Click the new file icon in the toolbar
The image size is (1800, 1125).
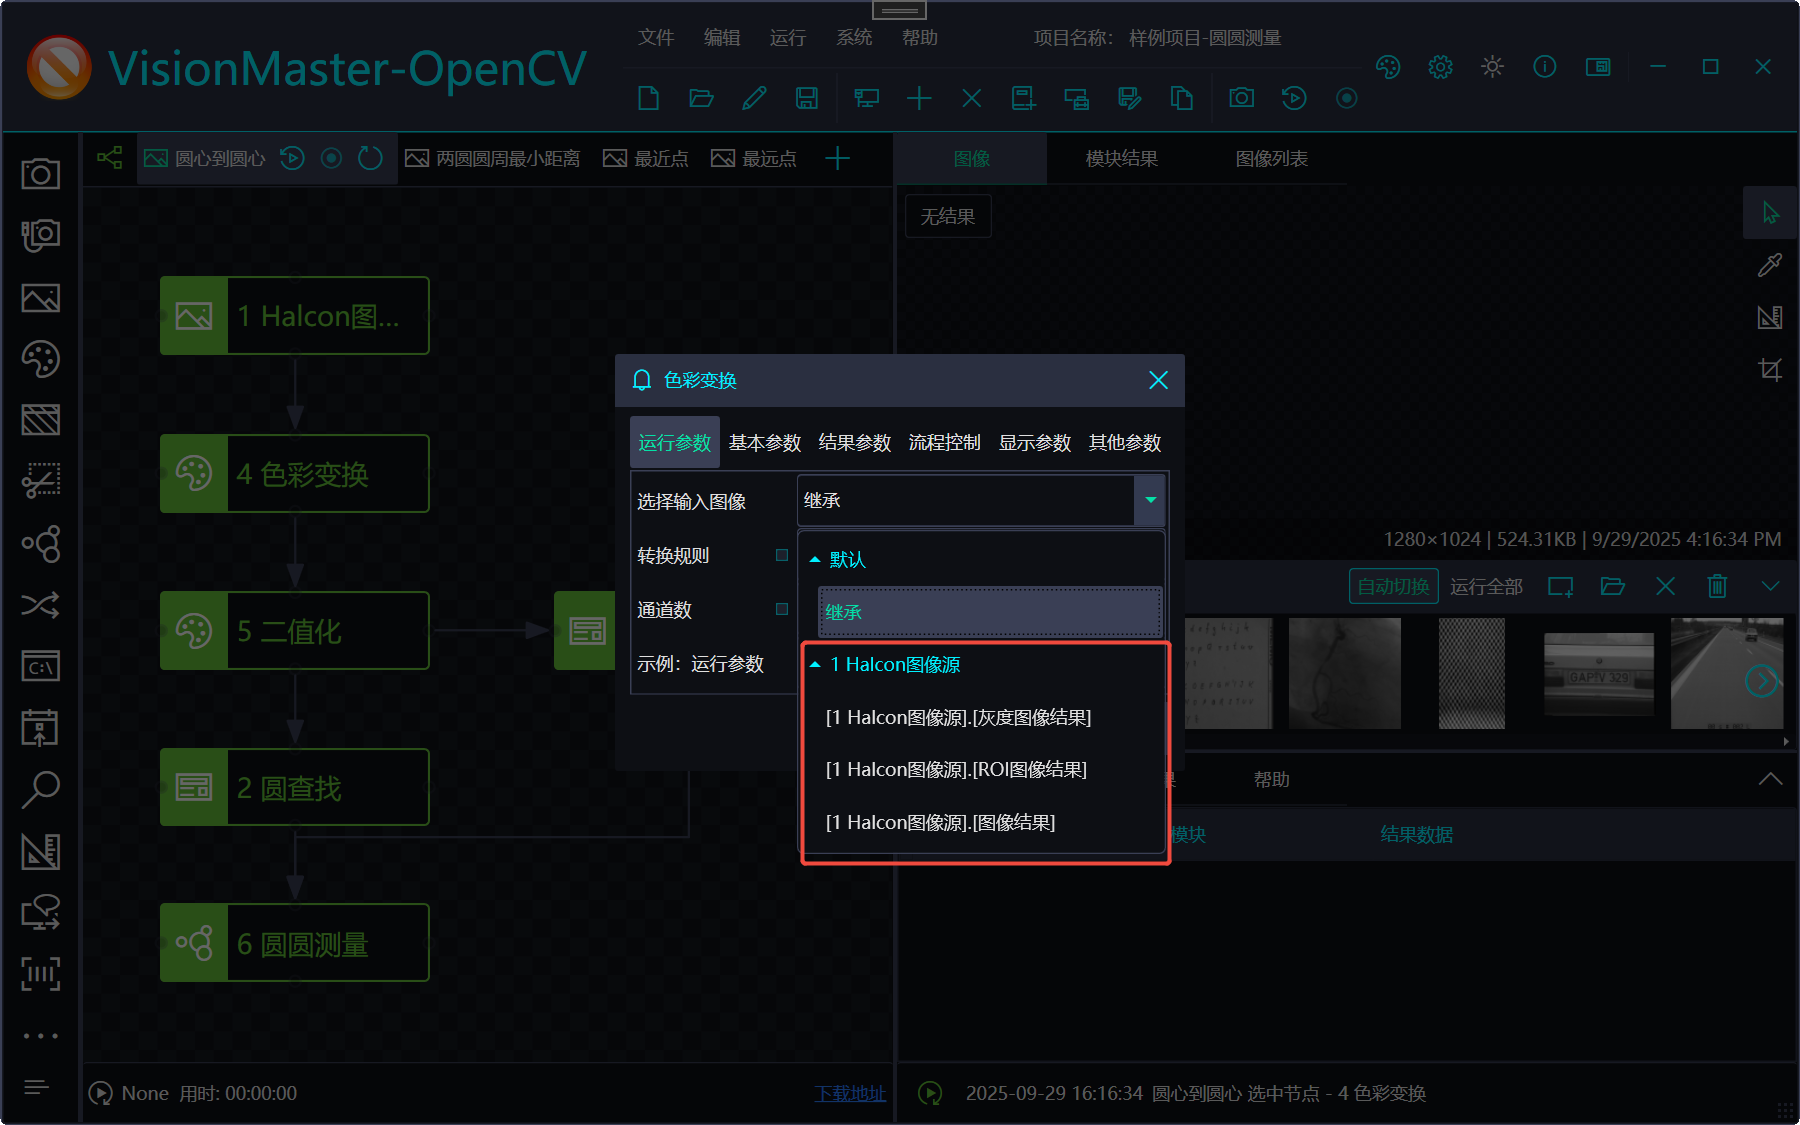click(x=649, y=98)
